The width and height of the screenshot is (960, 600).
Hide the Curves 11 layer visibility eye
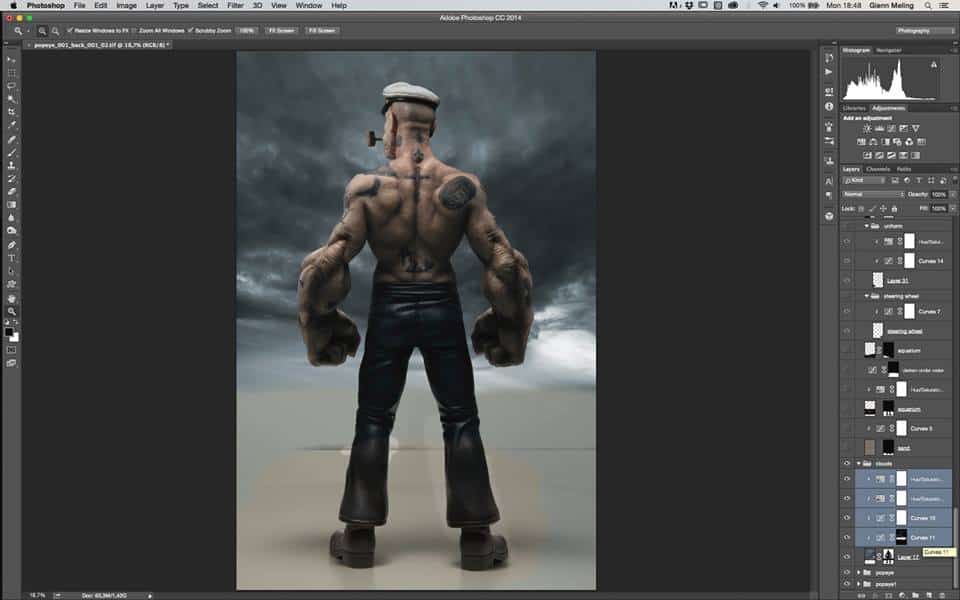(x=847, y=537)
